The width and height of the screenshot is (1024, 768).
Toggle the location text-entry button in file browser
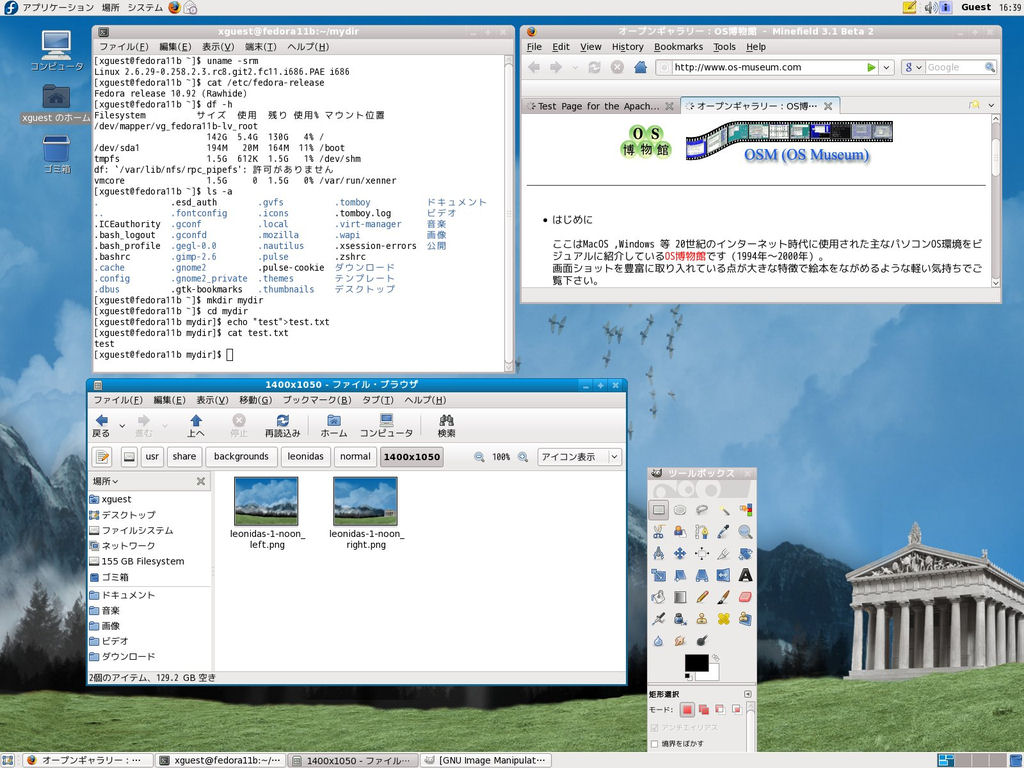coord(103,456)
